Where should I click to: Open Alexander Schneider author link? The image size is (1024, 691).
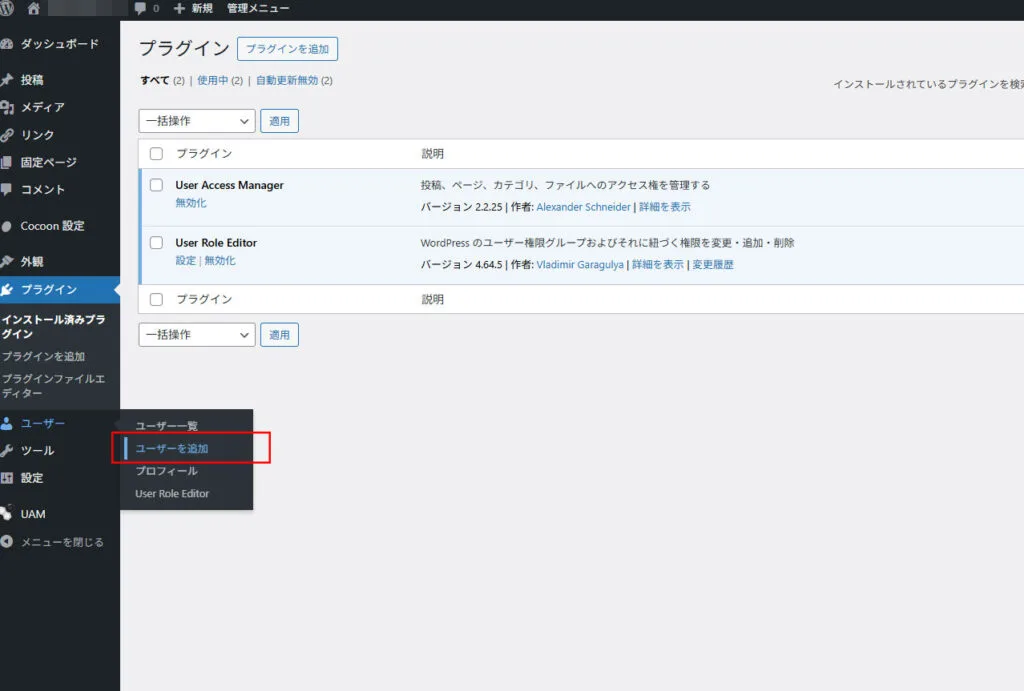[583, 207]
